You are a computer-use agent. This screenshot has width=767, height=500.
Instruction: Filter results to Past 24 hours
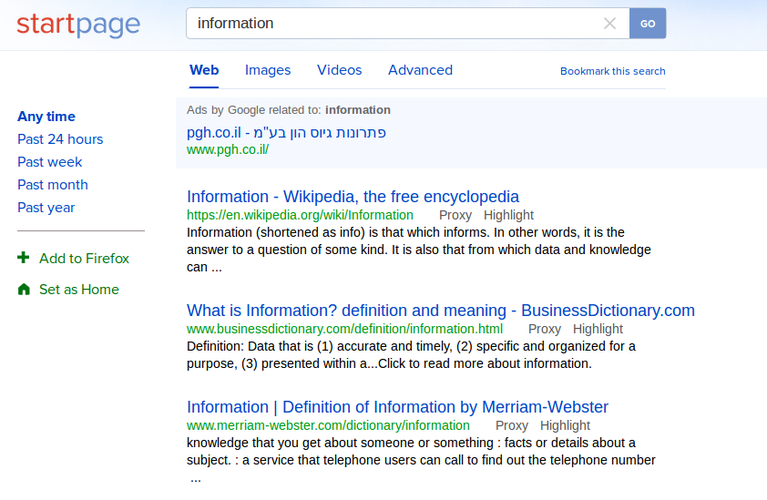[60, 139]
